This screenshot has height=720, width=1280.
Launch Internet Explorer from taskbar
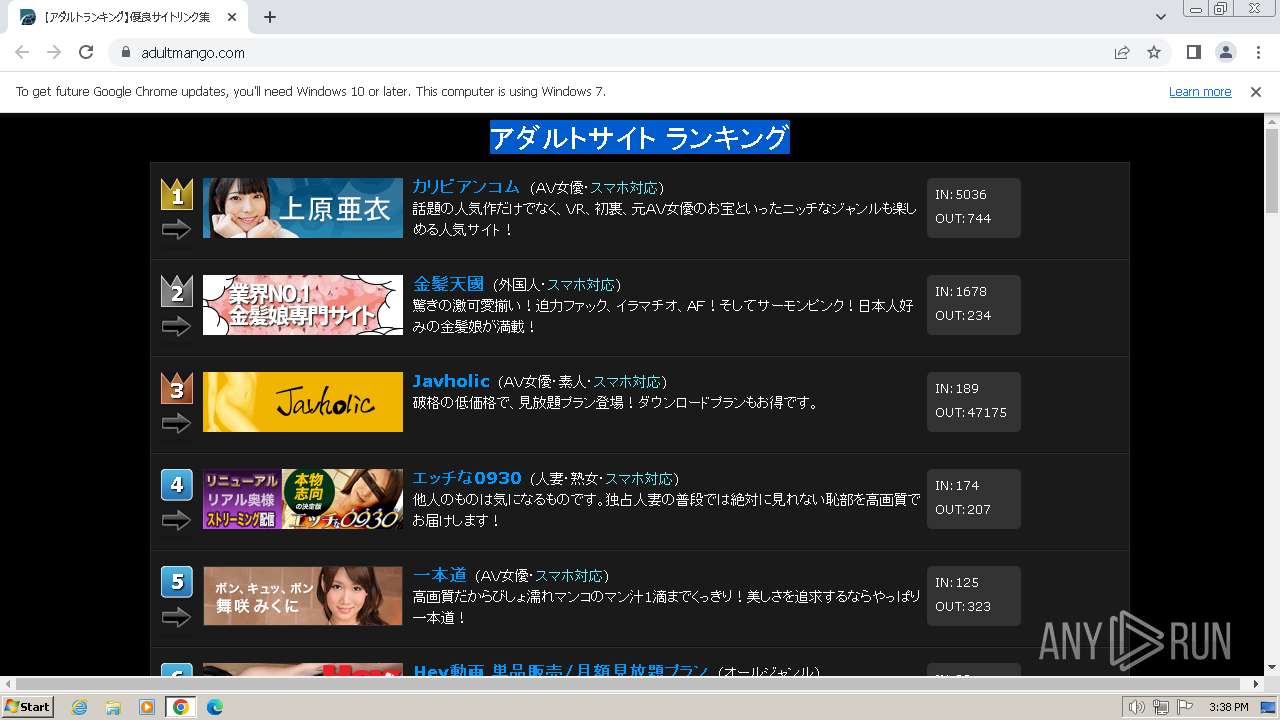click(x=79, y=707)
